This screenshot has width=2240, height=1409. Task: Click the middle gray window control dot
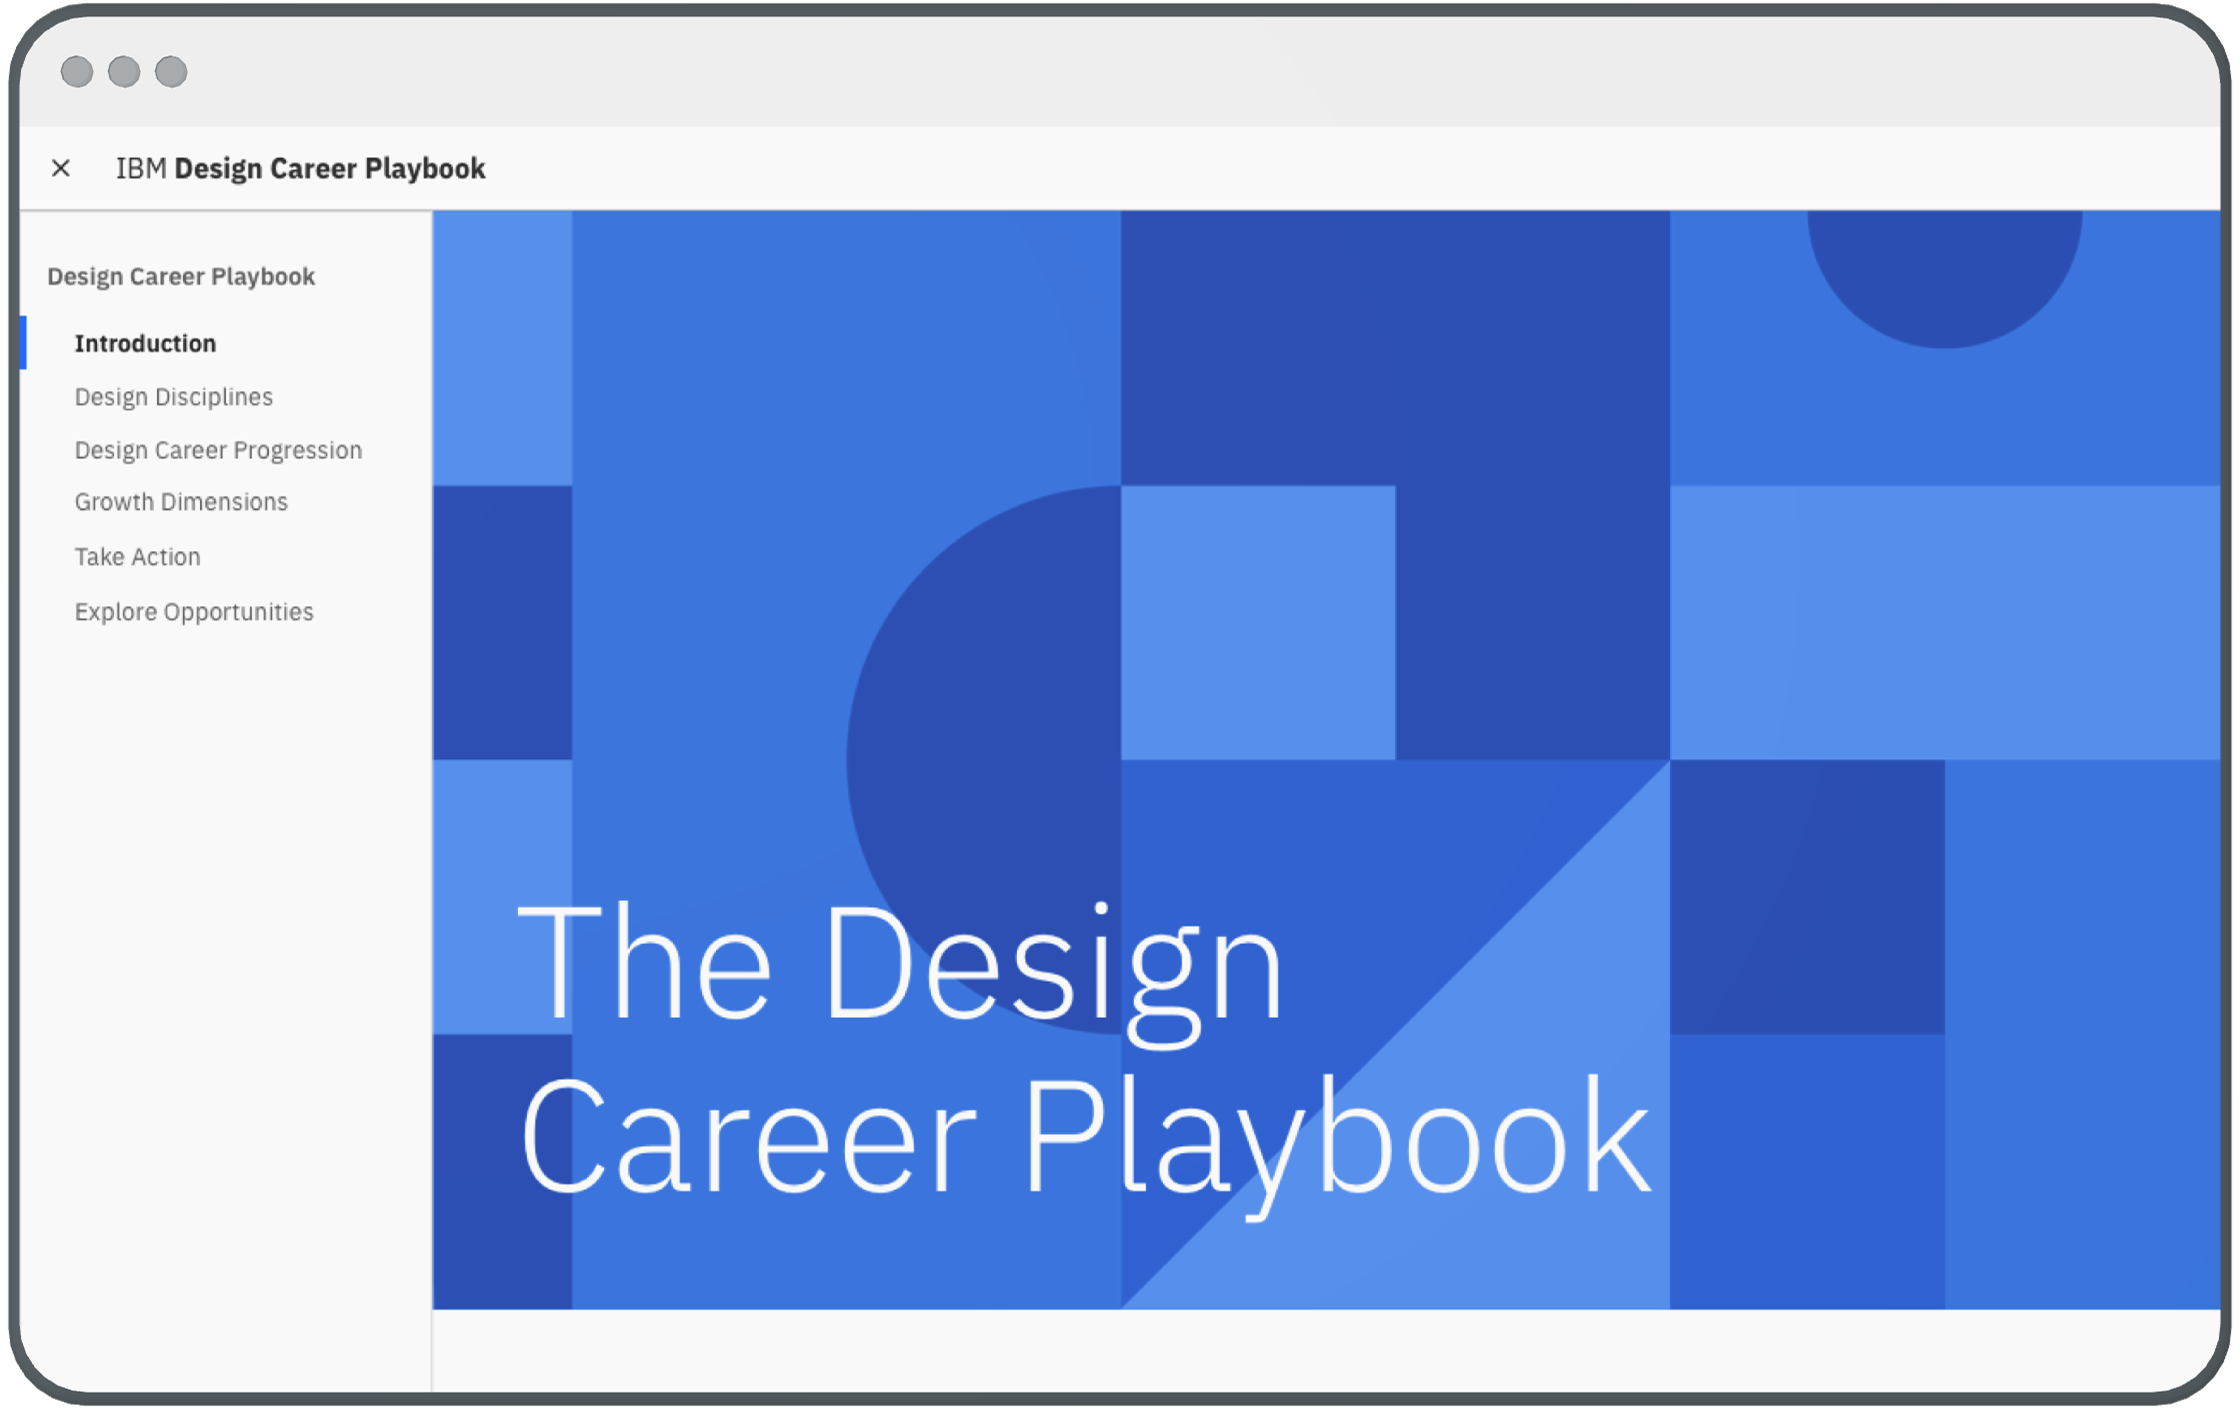point(124,72)
